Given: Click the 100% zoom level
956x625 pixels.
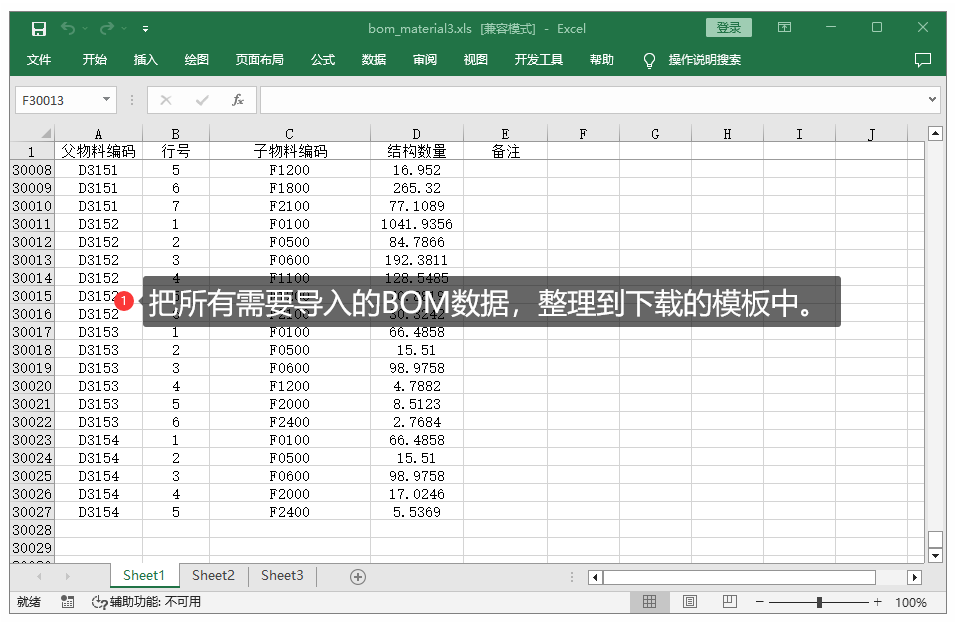Looking at the screenshot, I should pyautogui.click(x=911, y=602).
